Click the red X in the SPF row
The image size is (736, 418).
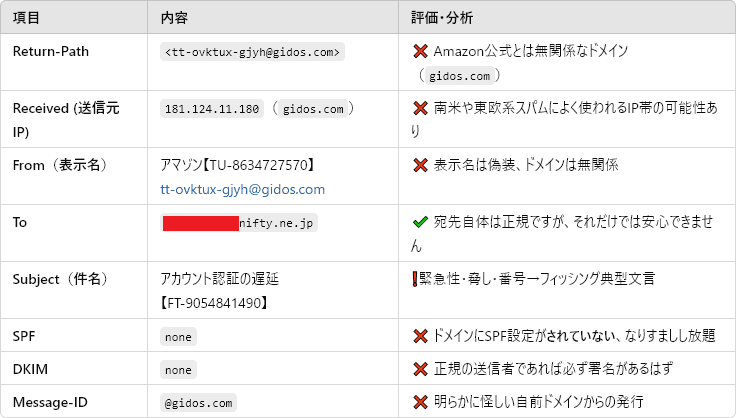(x=420, y=336)
